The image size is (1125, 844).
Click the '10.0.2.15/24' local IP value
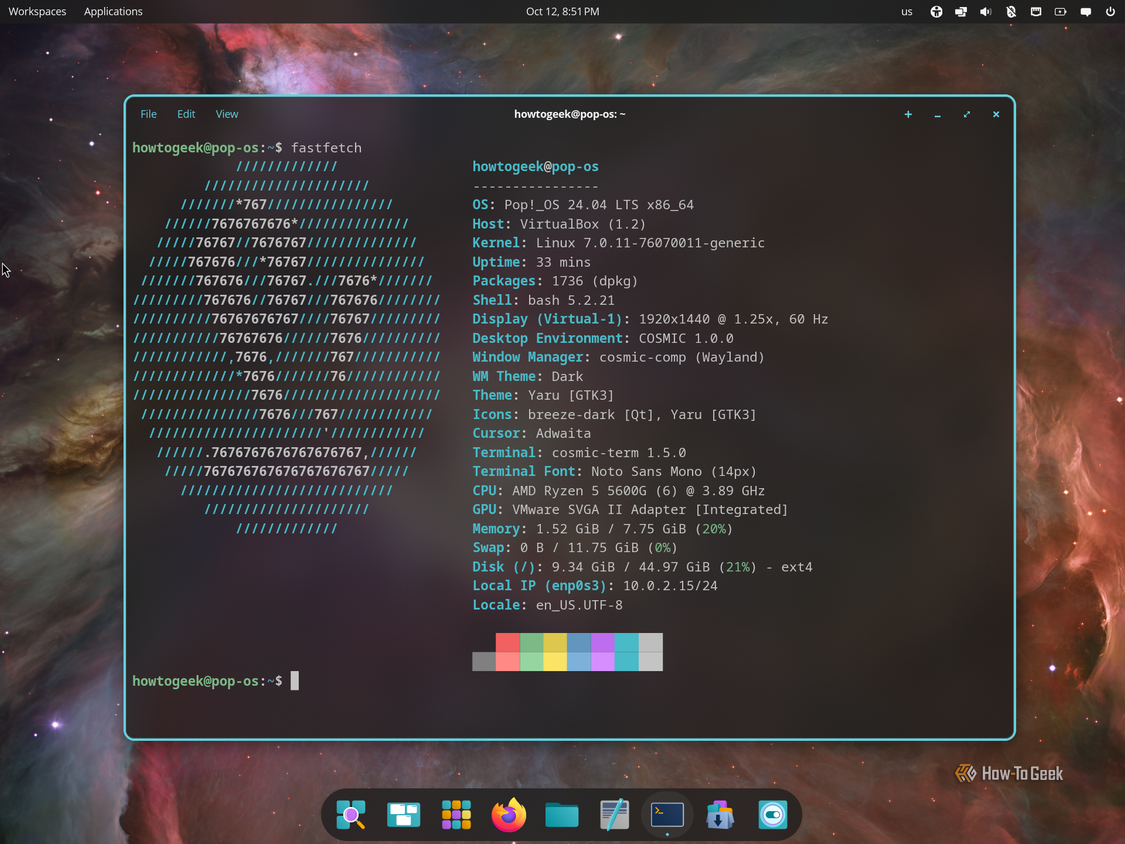(x=670, y=586)
